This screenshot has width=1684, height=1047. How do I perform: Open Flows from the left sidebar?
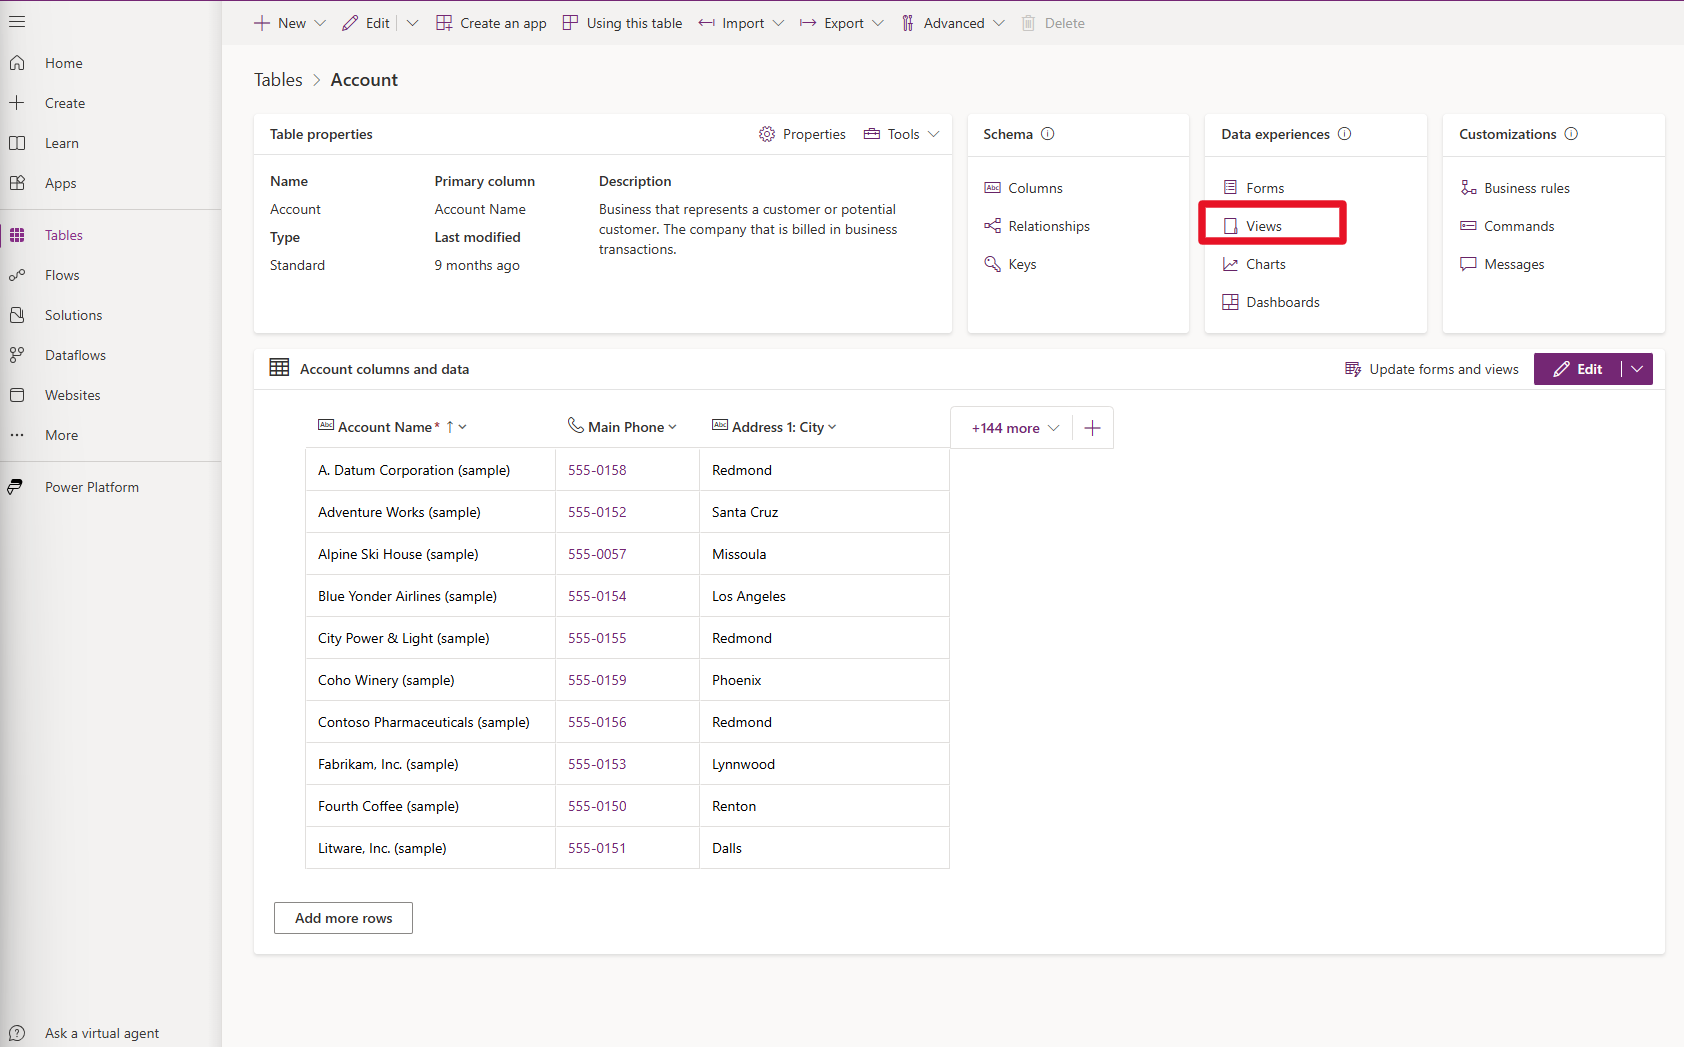tap(62, 275)
